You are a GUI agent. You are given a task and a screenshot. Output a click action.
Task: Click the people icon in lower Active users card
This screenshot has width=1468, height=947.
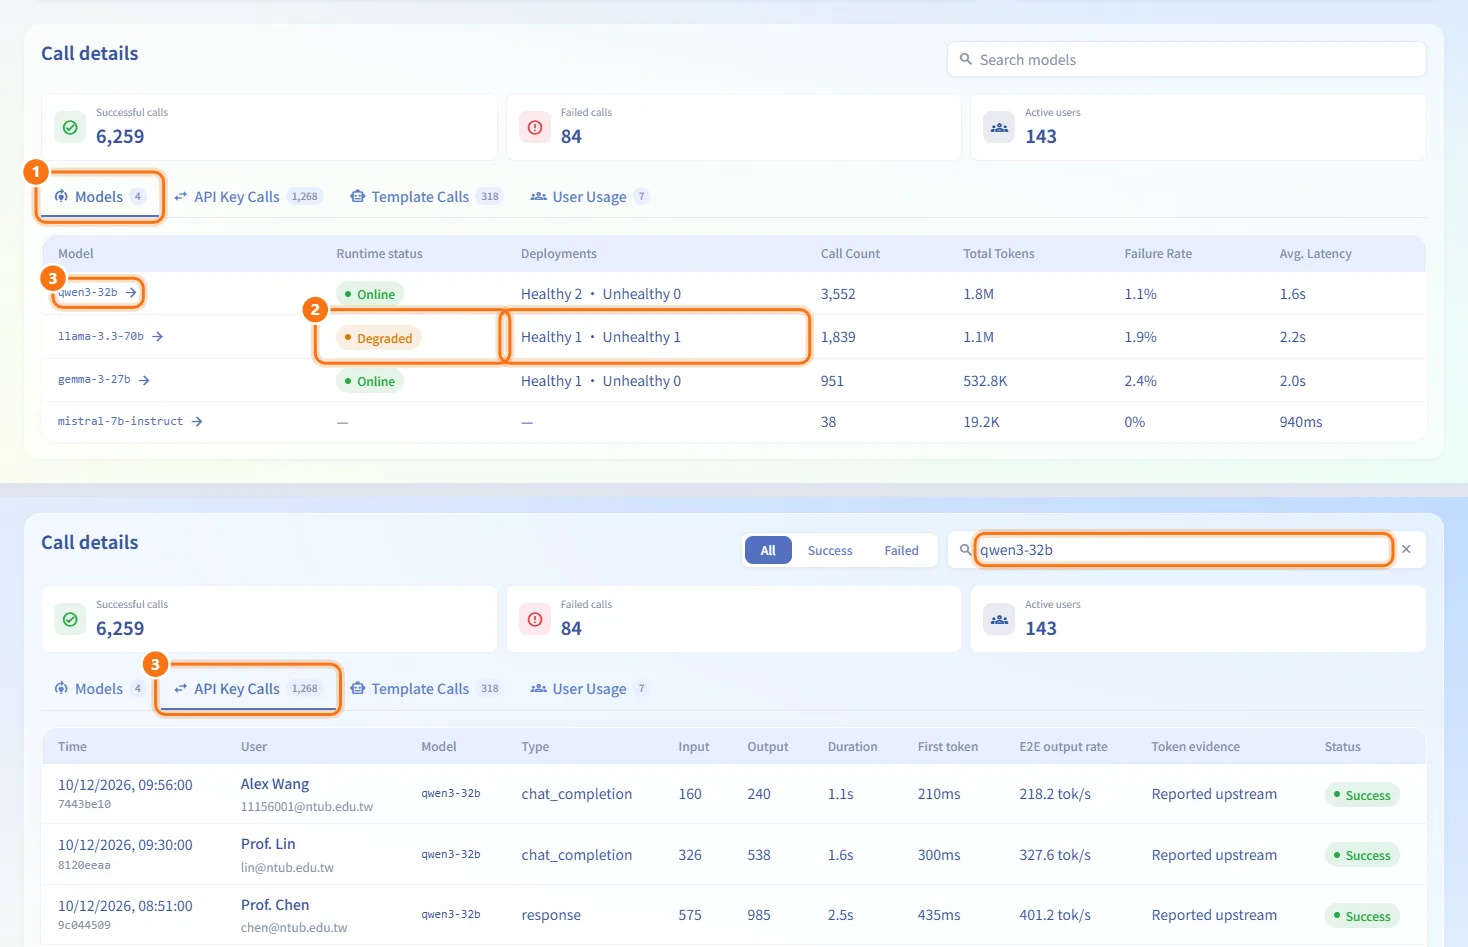click(x=999, y=619)
